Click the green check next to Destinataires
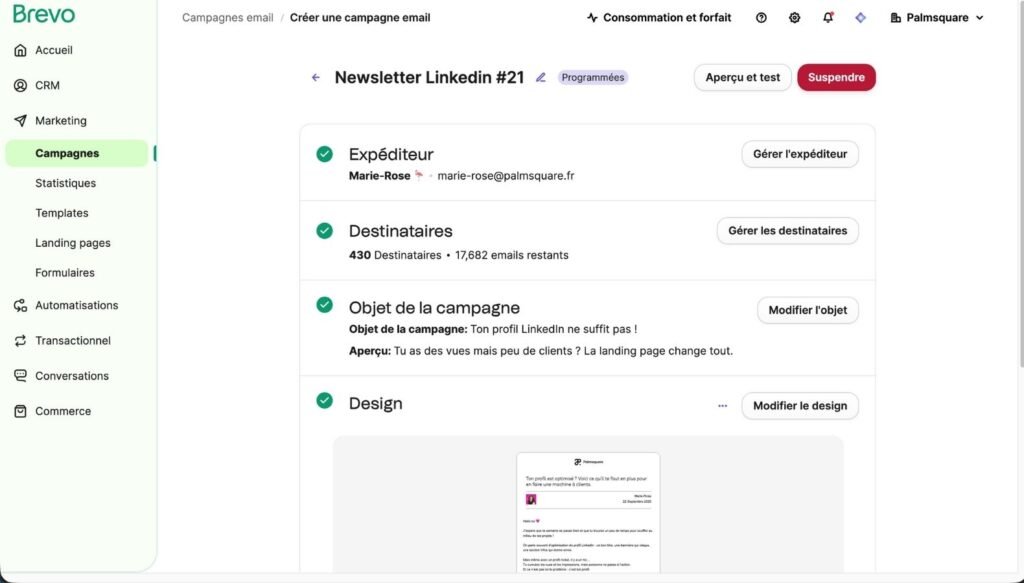 point(324,231)
